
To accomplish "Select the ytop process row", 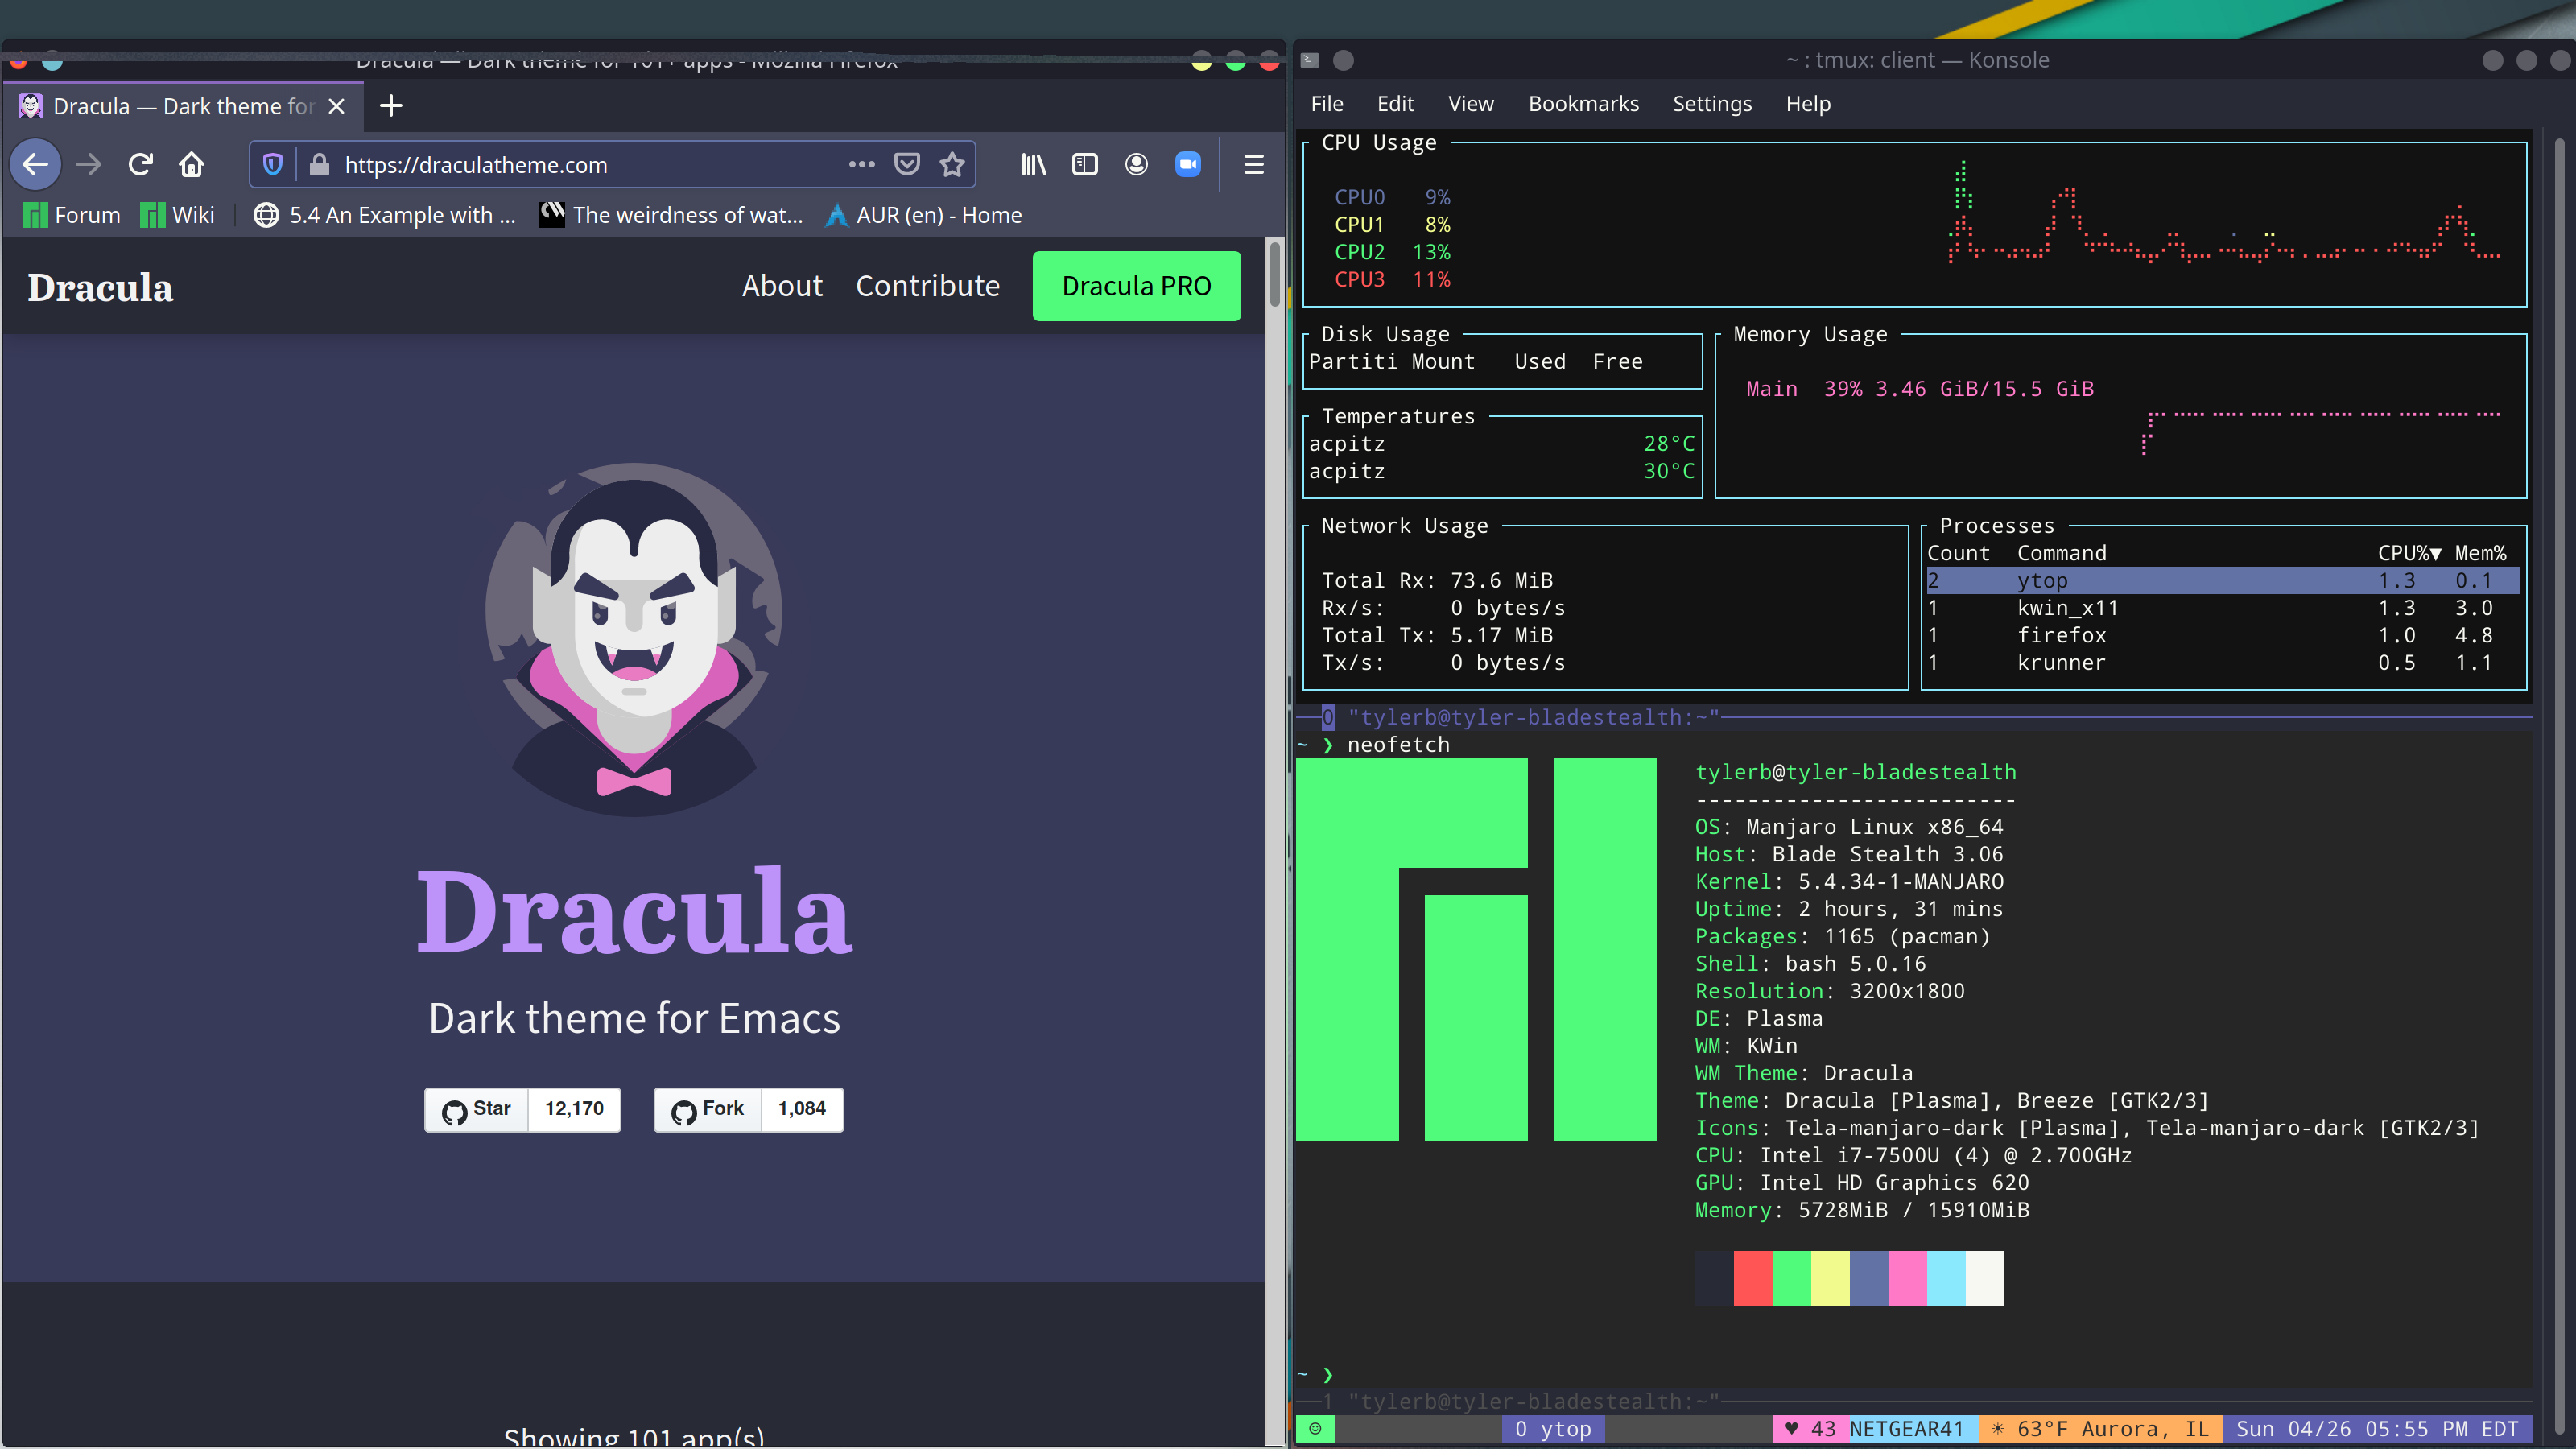I will [2222, 580].
